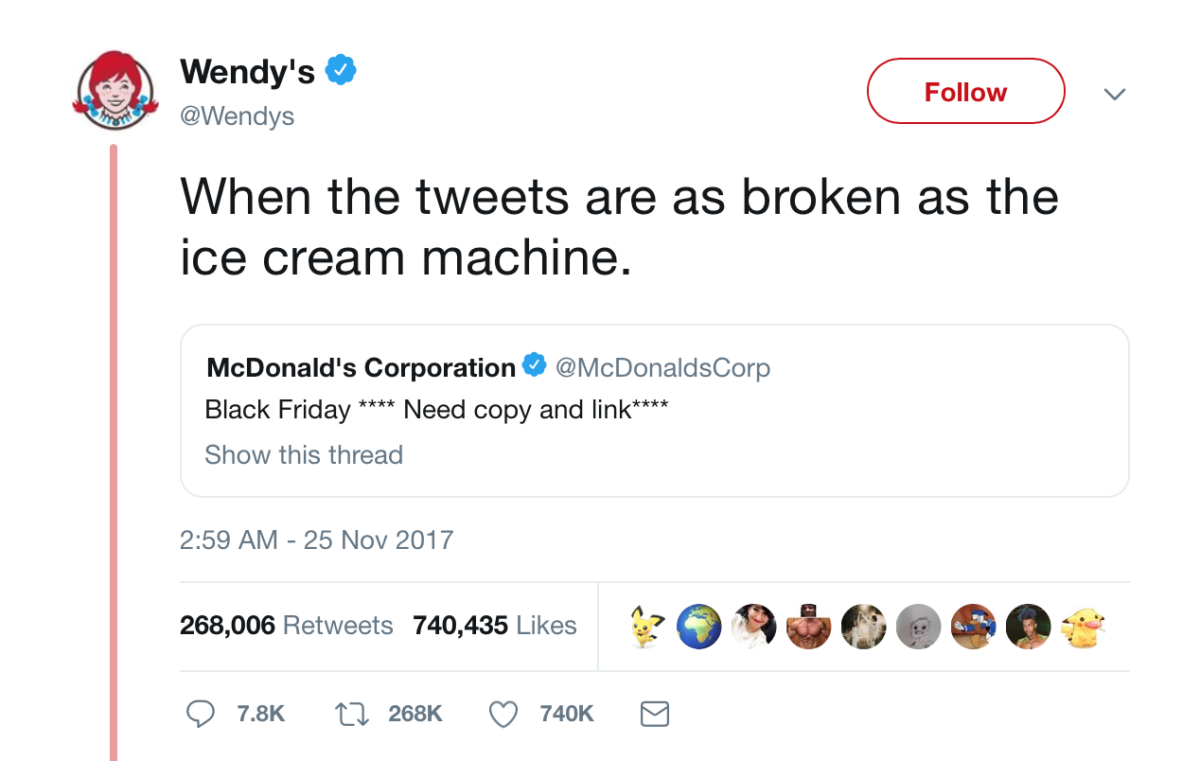Click the 2:59 AM - 25 Nov 2017 timestamp
Viewport: 1200px width, 761px height.
[x=316, y=540]
